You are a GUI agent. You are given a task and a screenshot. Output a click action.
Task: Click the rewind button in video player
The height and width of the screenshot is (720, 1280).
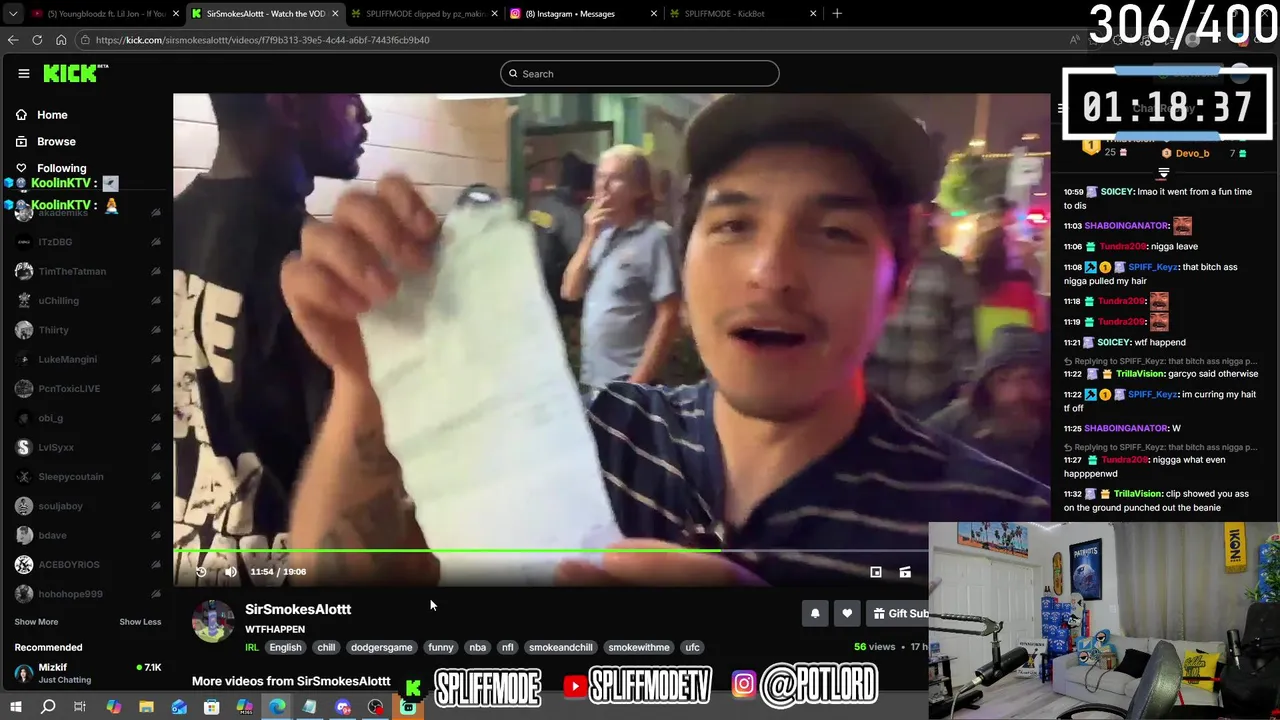pos(201,572)
